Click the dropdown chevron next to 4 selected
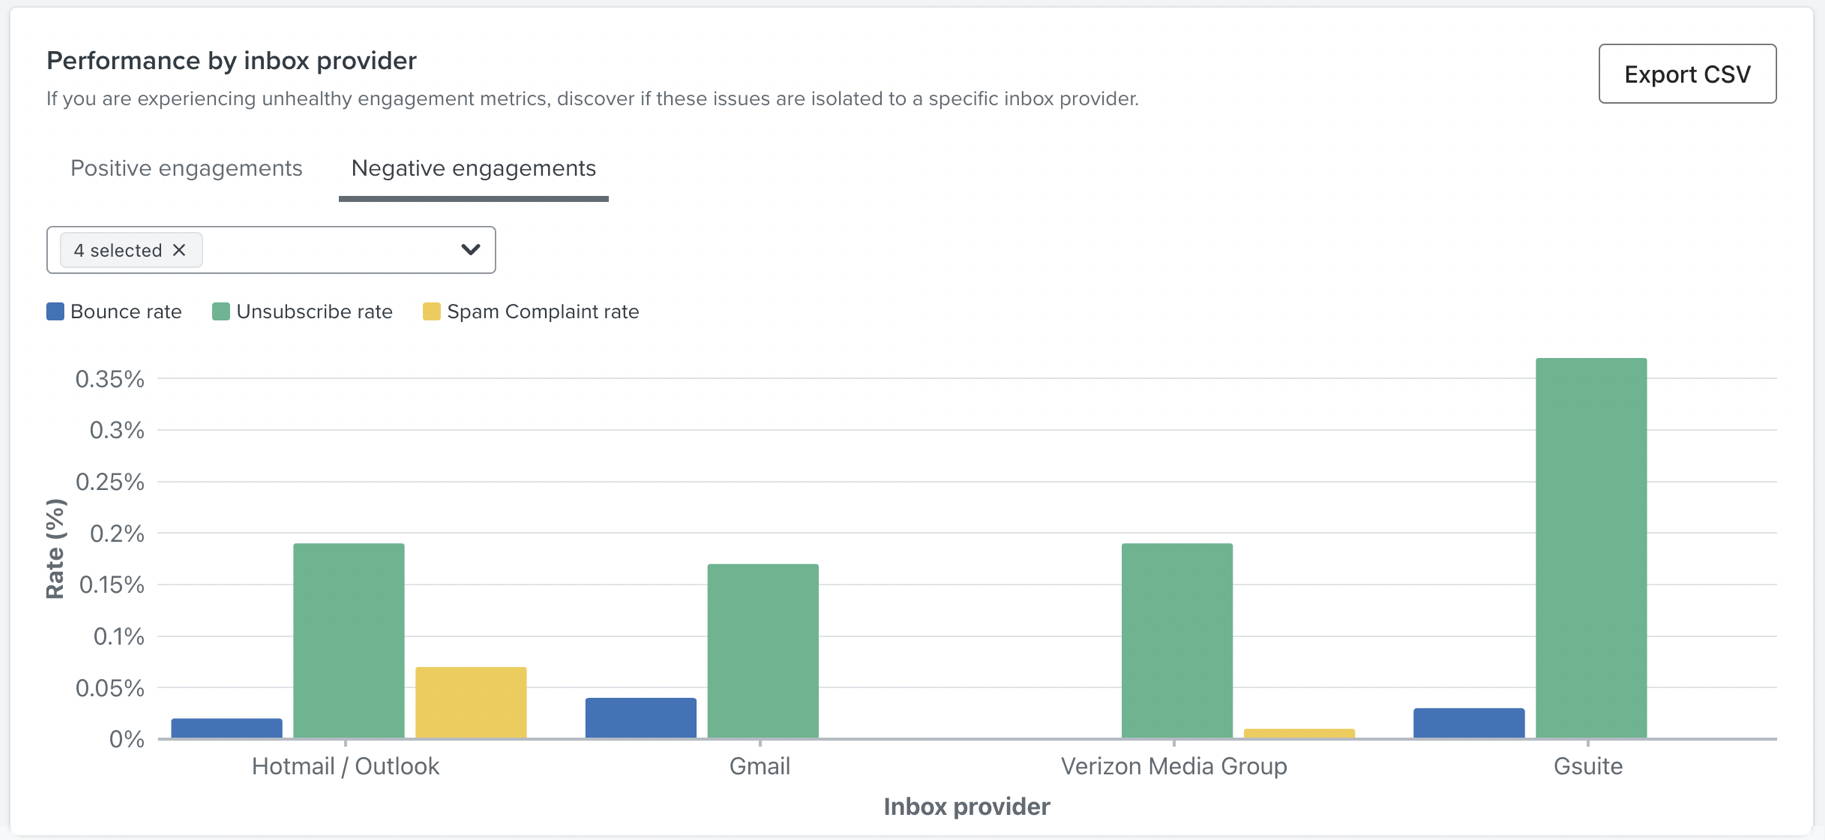 (469, 249)
